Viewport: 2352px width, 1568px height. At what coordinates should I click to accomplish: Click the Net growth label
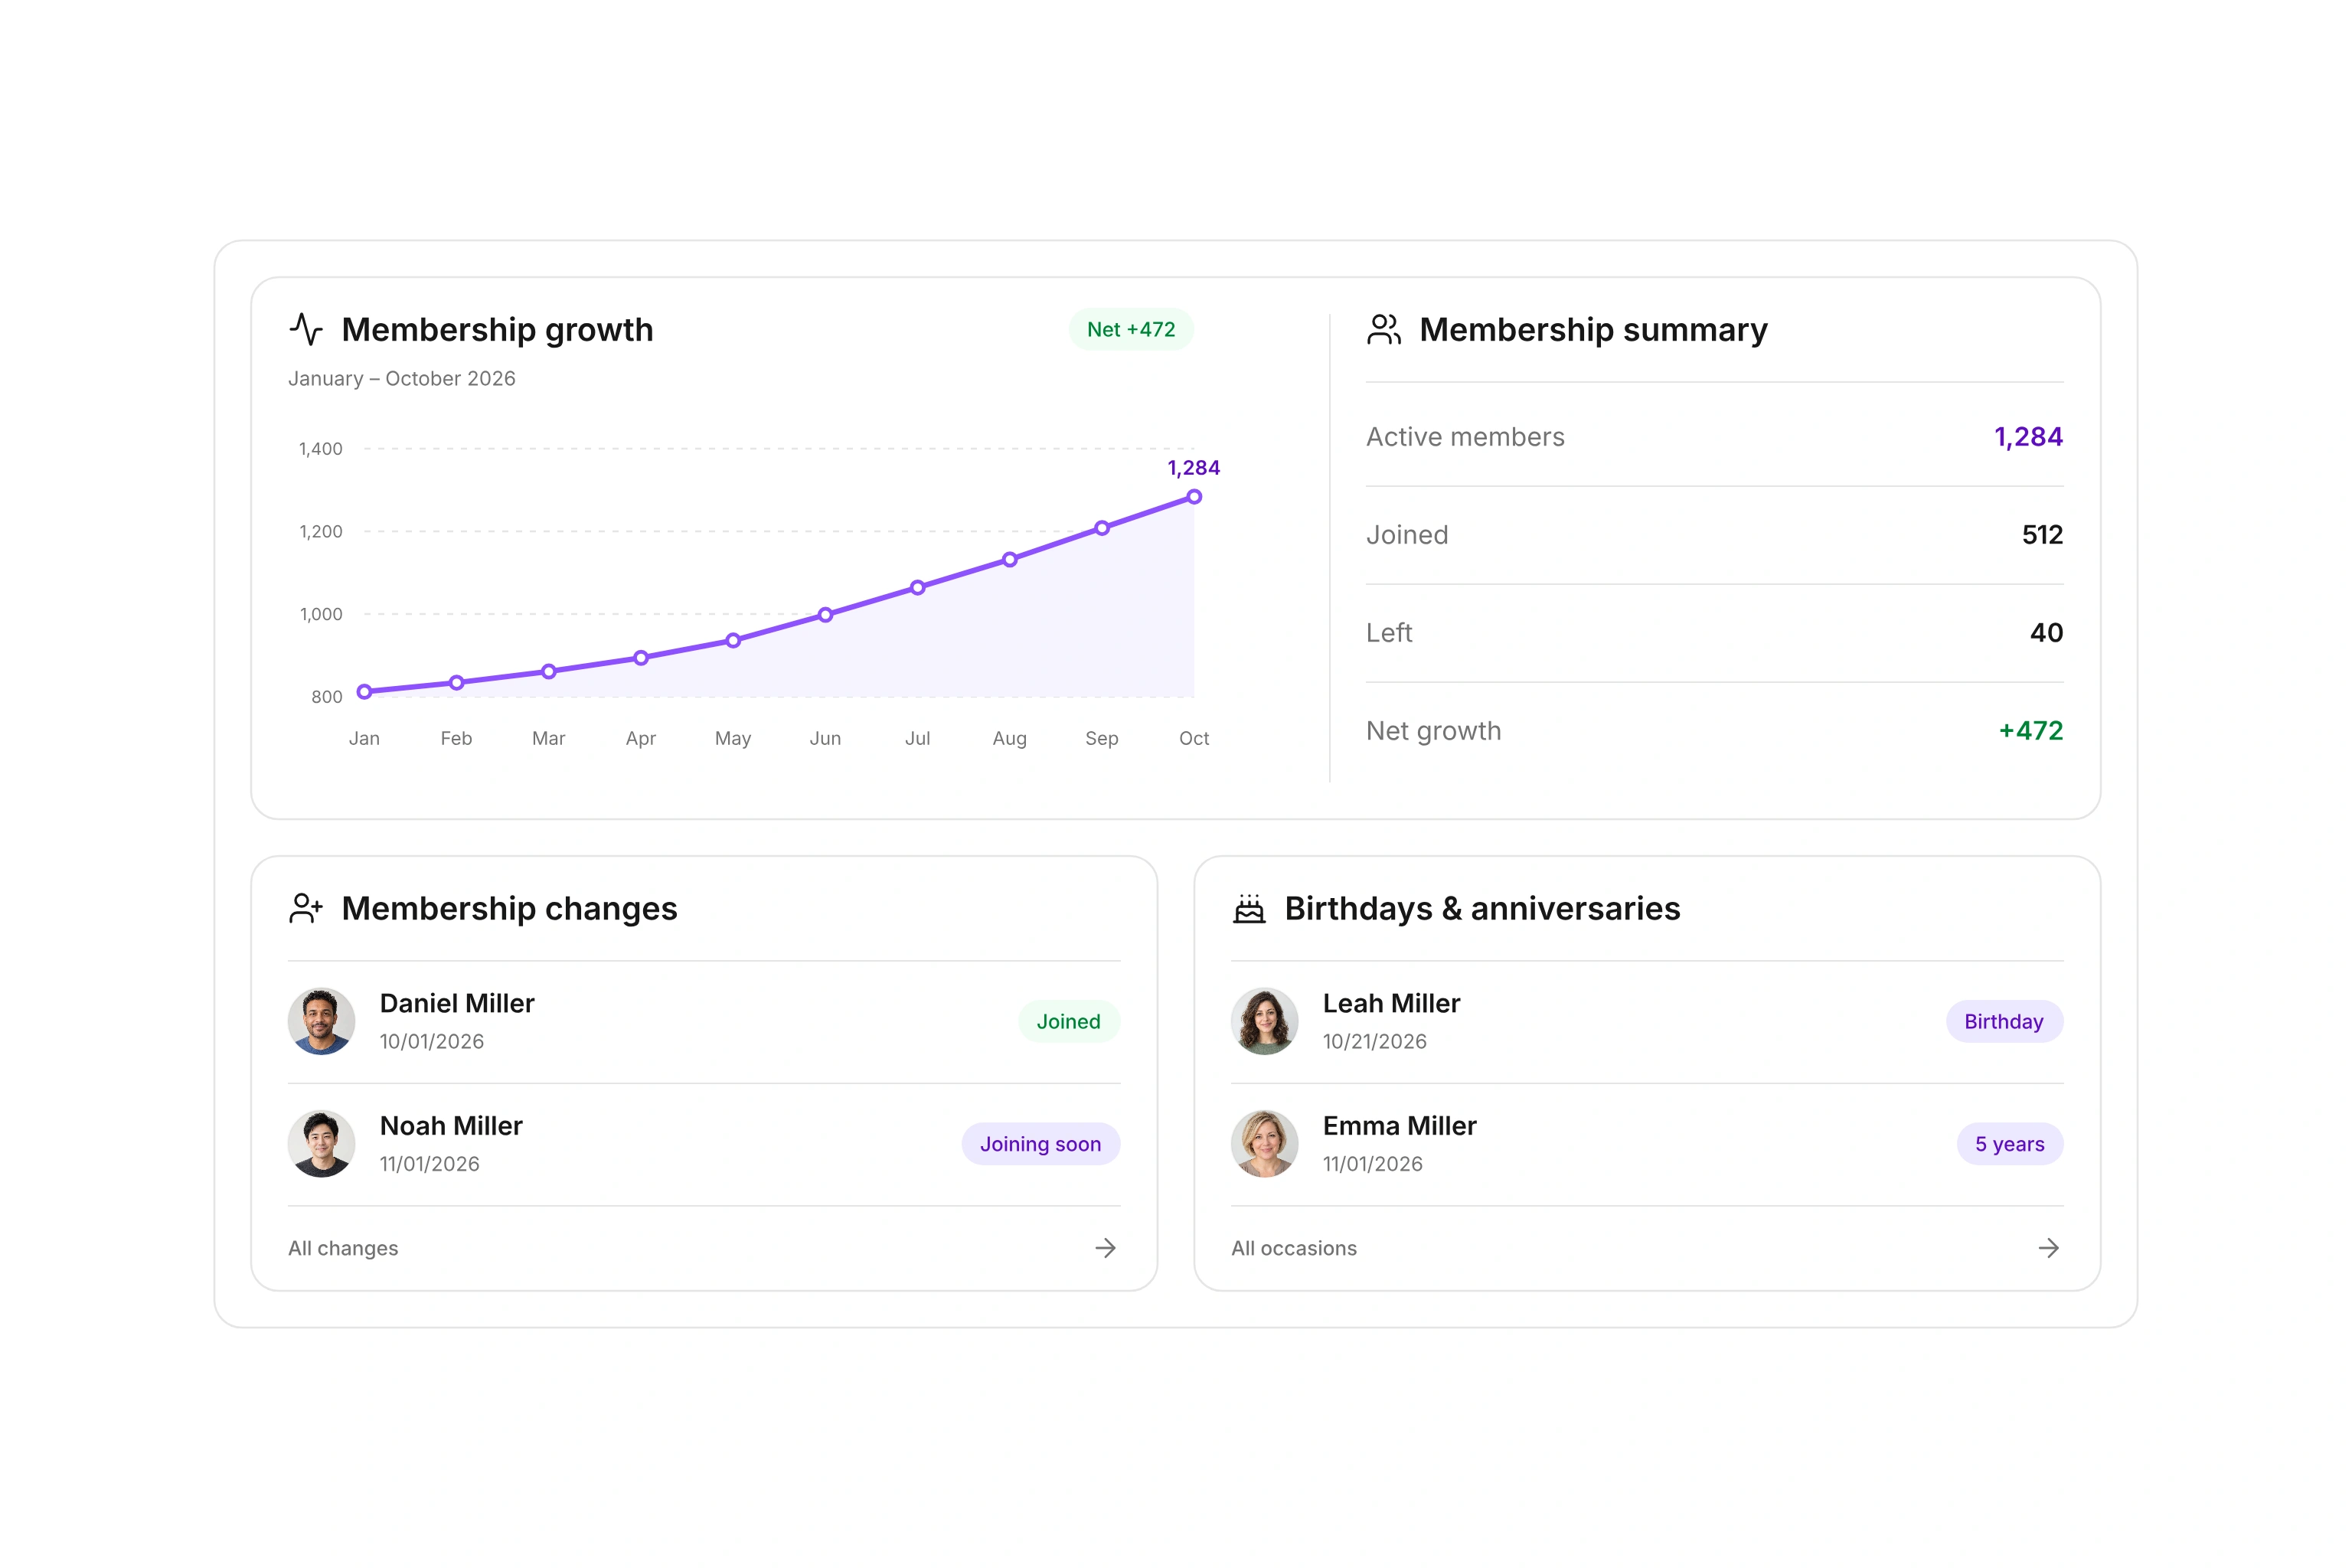pos(1434,731)
